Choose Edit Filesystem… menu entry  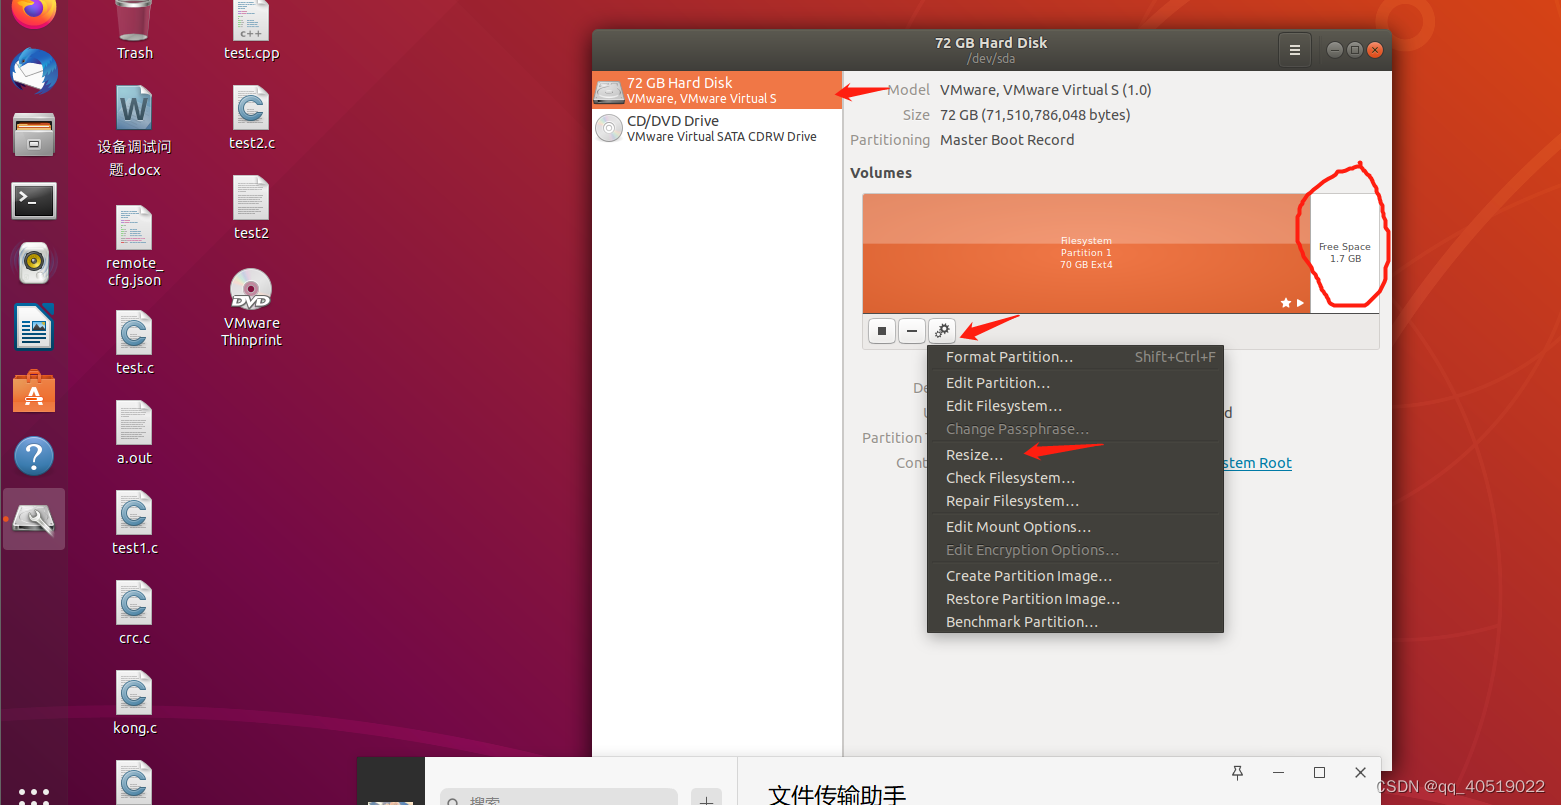coord(1075,406)
